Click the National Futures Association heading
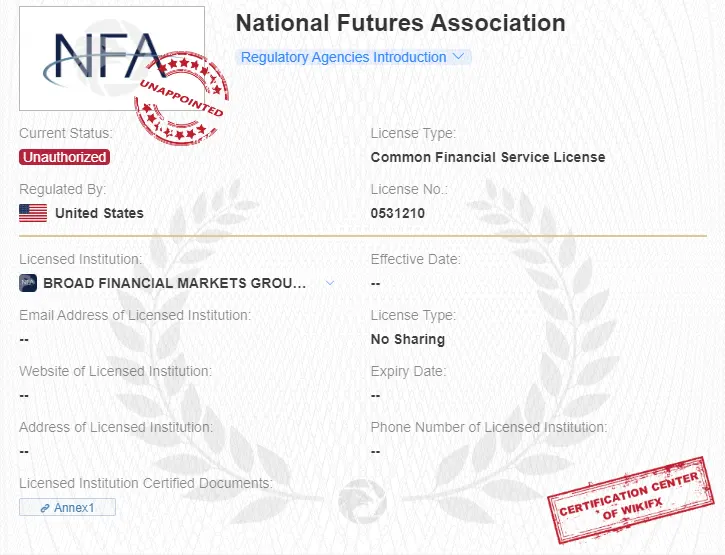725x555 pixels. pyautogui.click(x=400, y=23)
